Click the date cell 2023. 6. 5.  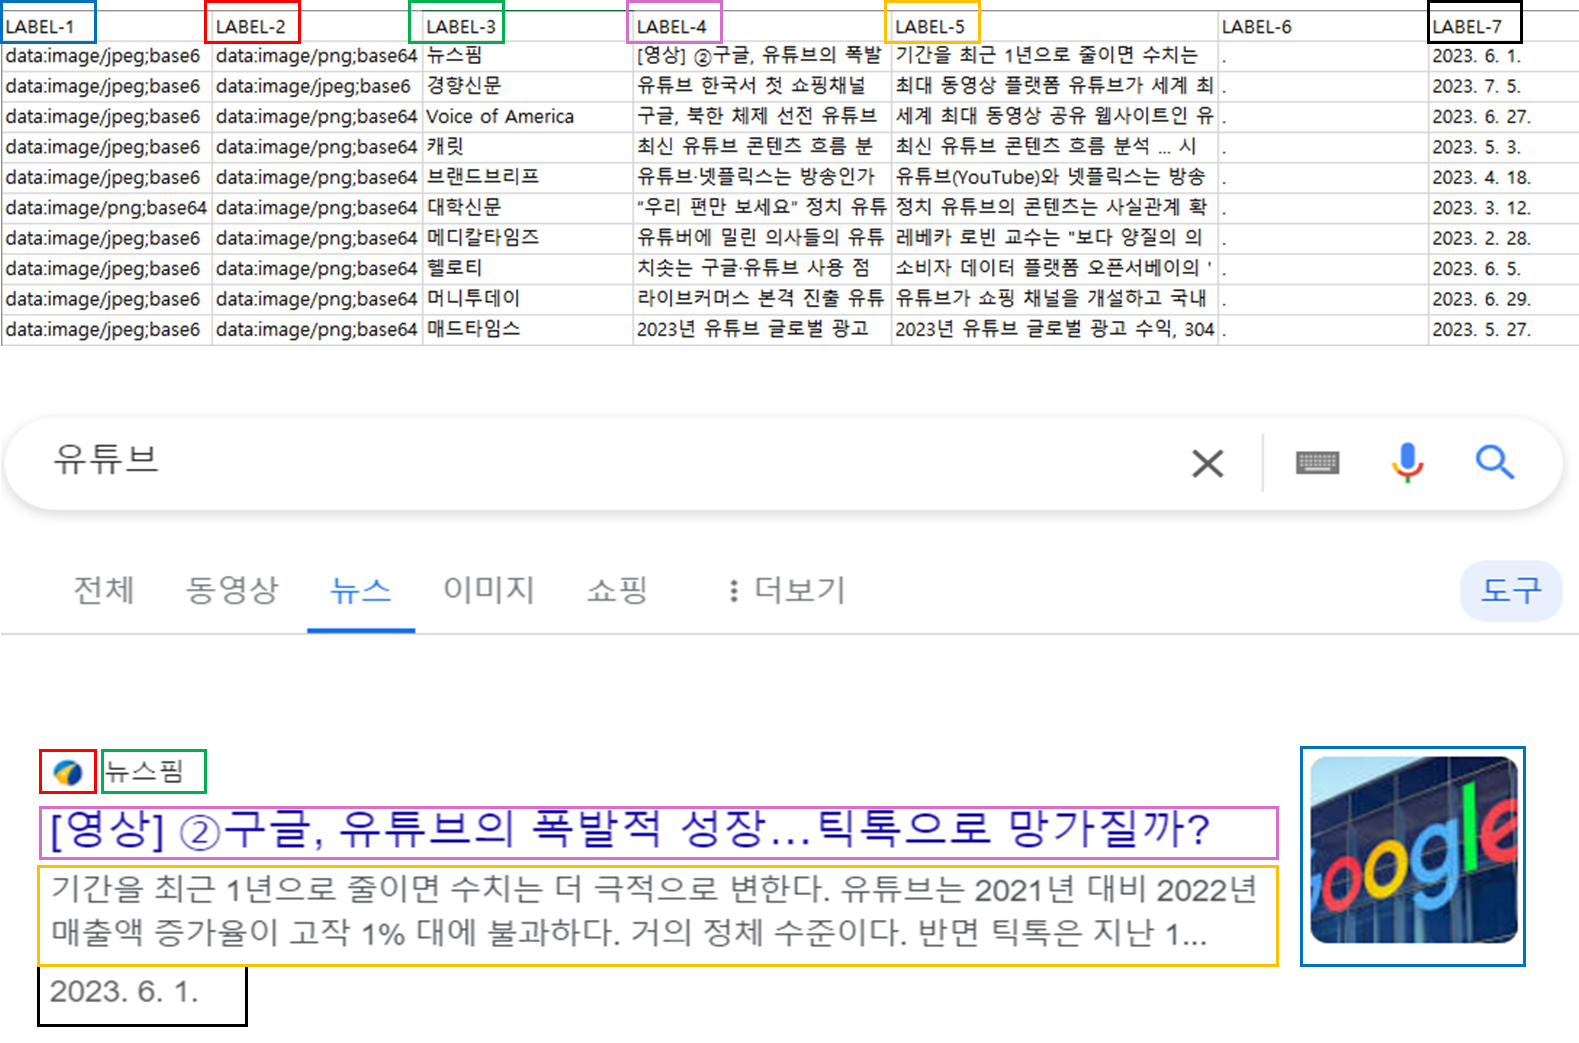tap(1503, 268)
